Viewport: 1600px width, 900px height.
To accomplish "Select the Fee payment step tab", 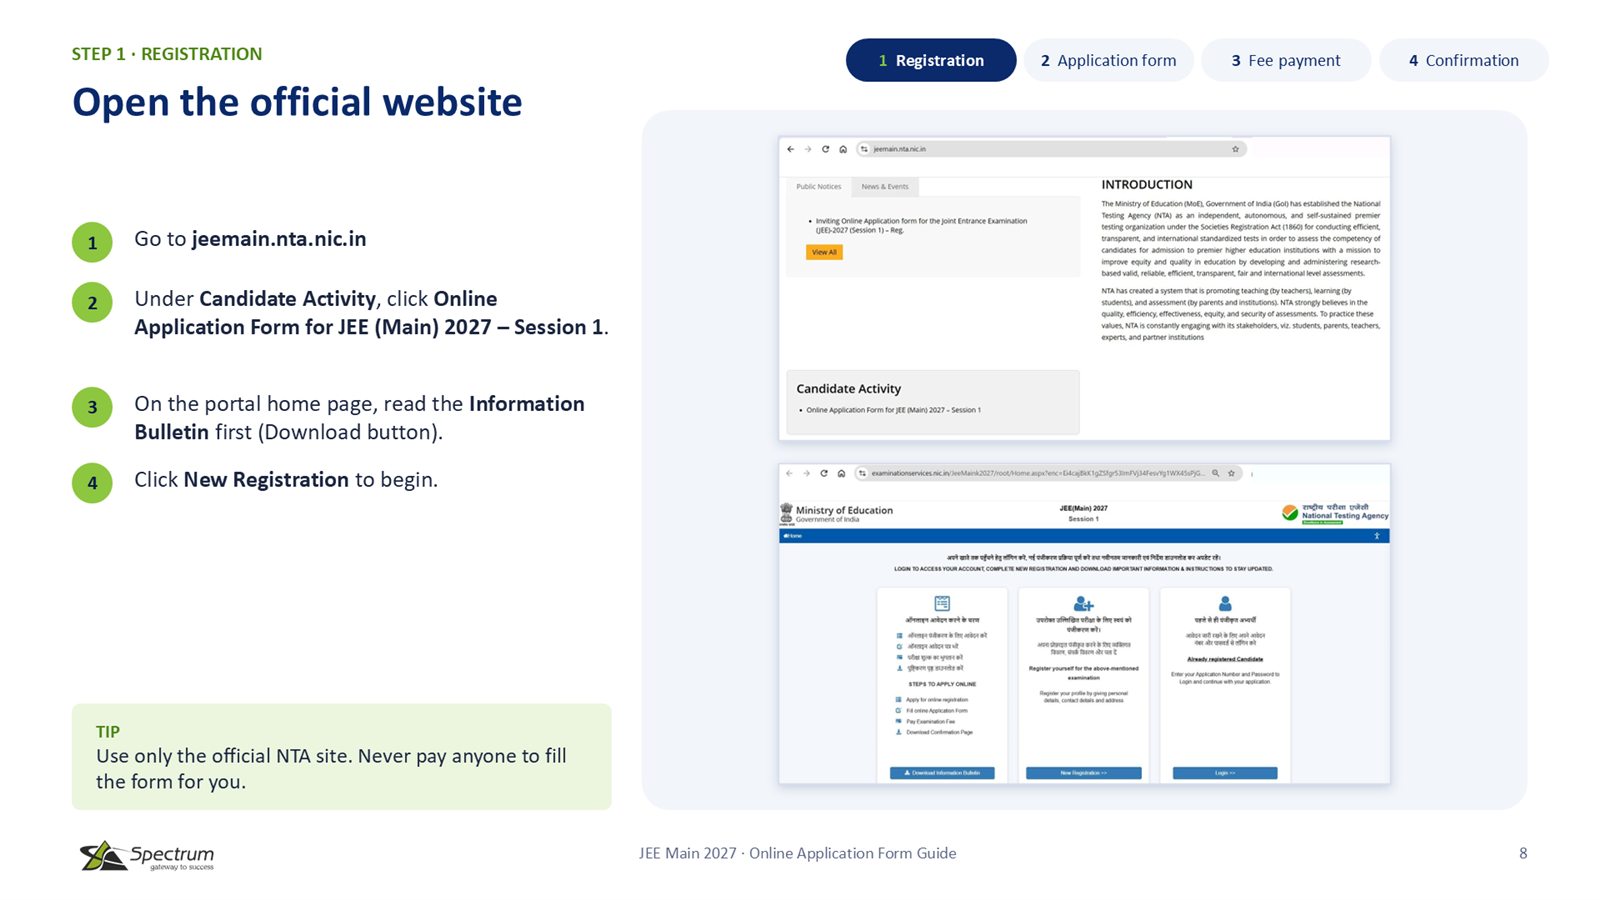I will pos(1286,60).
